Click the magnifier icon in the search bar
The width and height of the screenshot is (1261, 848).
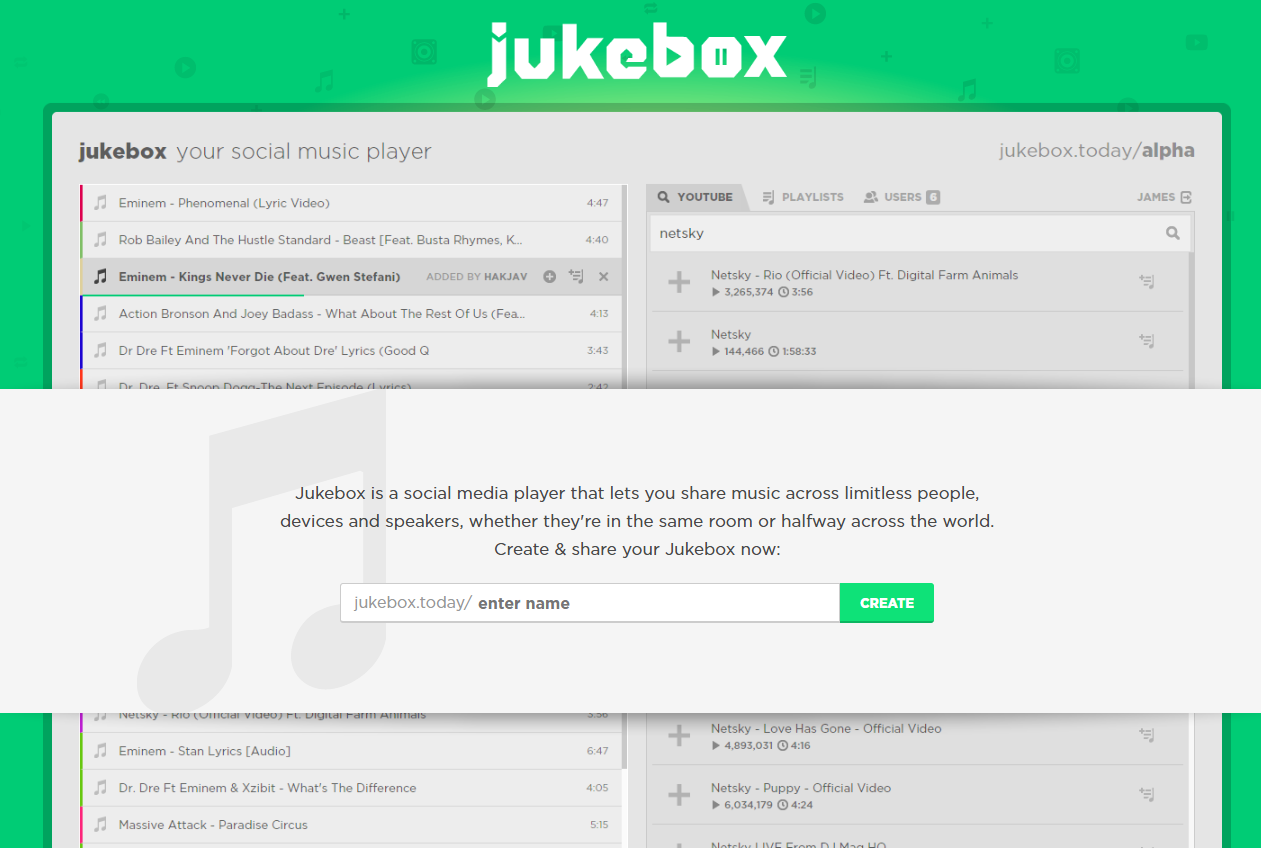[x=1172, y=232]
